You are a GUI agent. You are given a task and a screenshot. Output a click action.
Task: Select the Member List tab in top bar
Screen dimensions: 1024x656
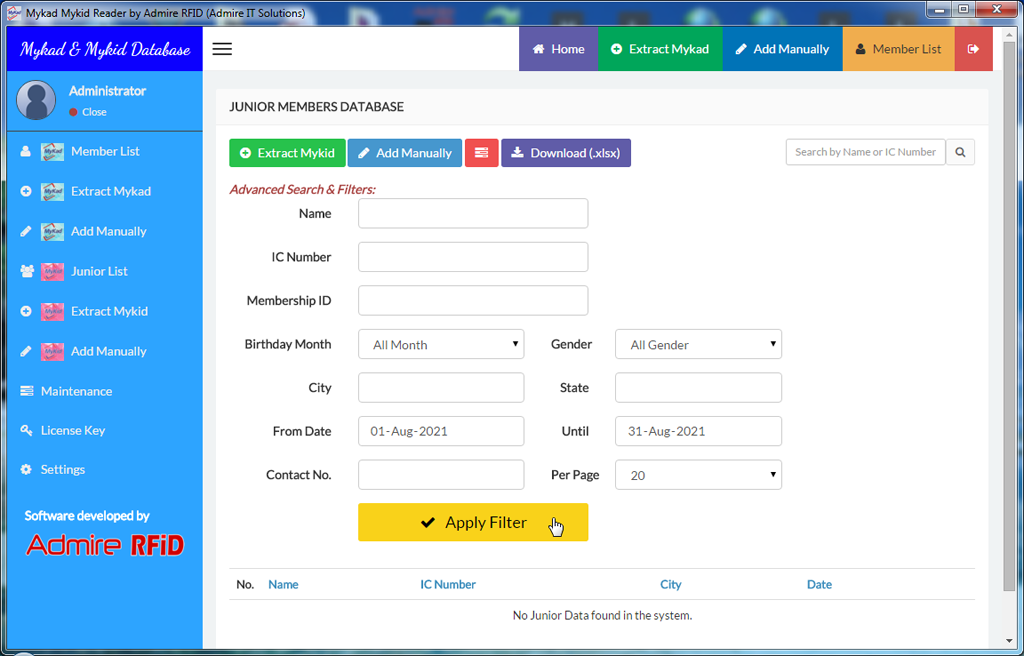[x=898, y=49]
